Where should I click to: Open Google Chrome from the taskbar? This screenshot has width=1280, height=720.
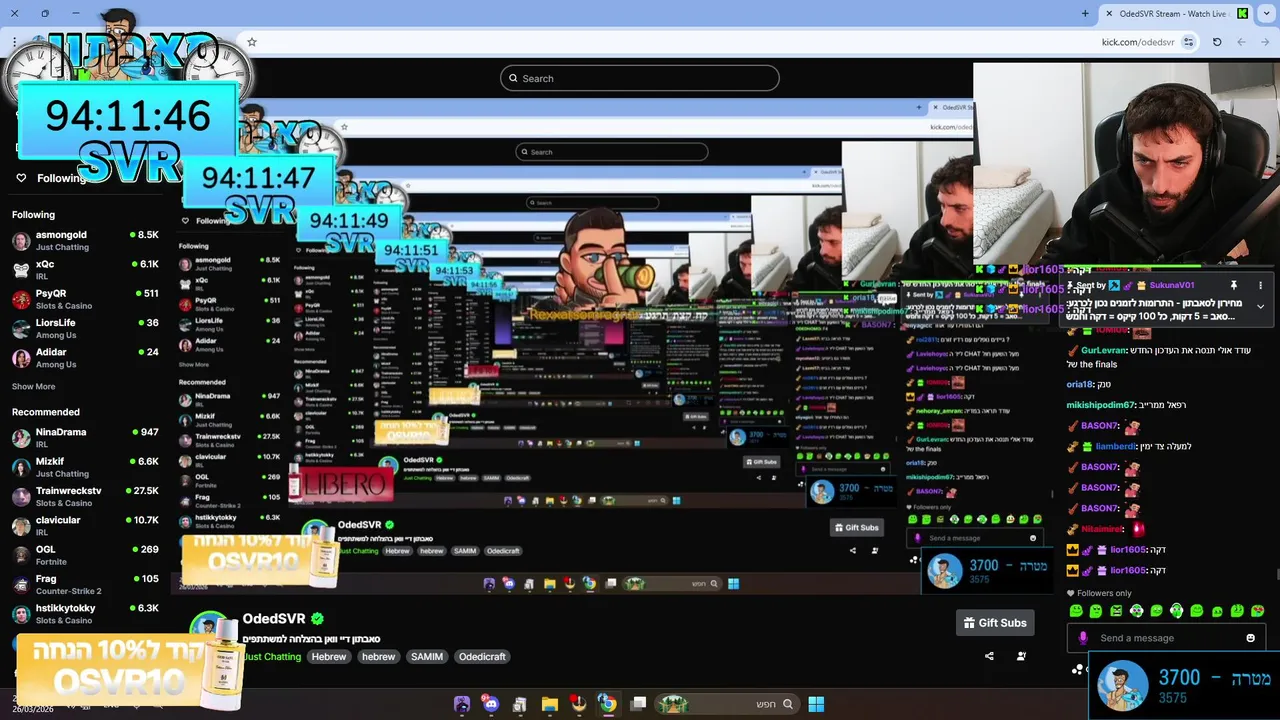click(607, 704)
